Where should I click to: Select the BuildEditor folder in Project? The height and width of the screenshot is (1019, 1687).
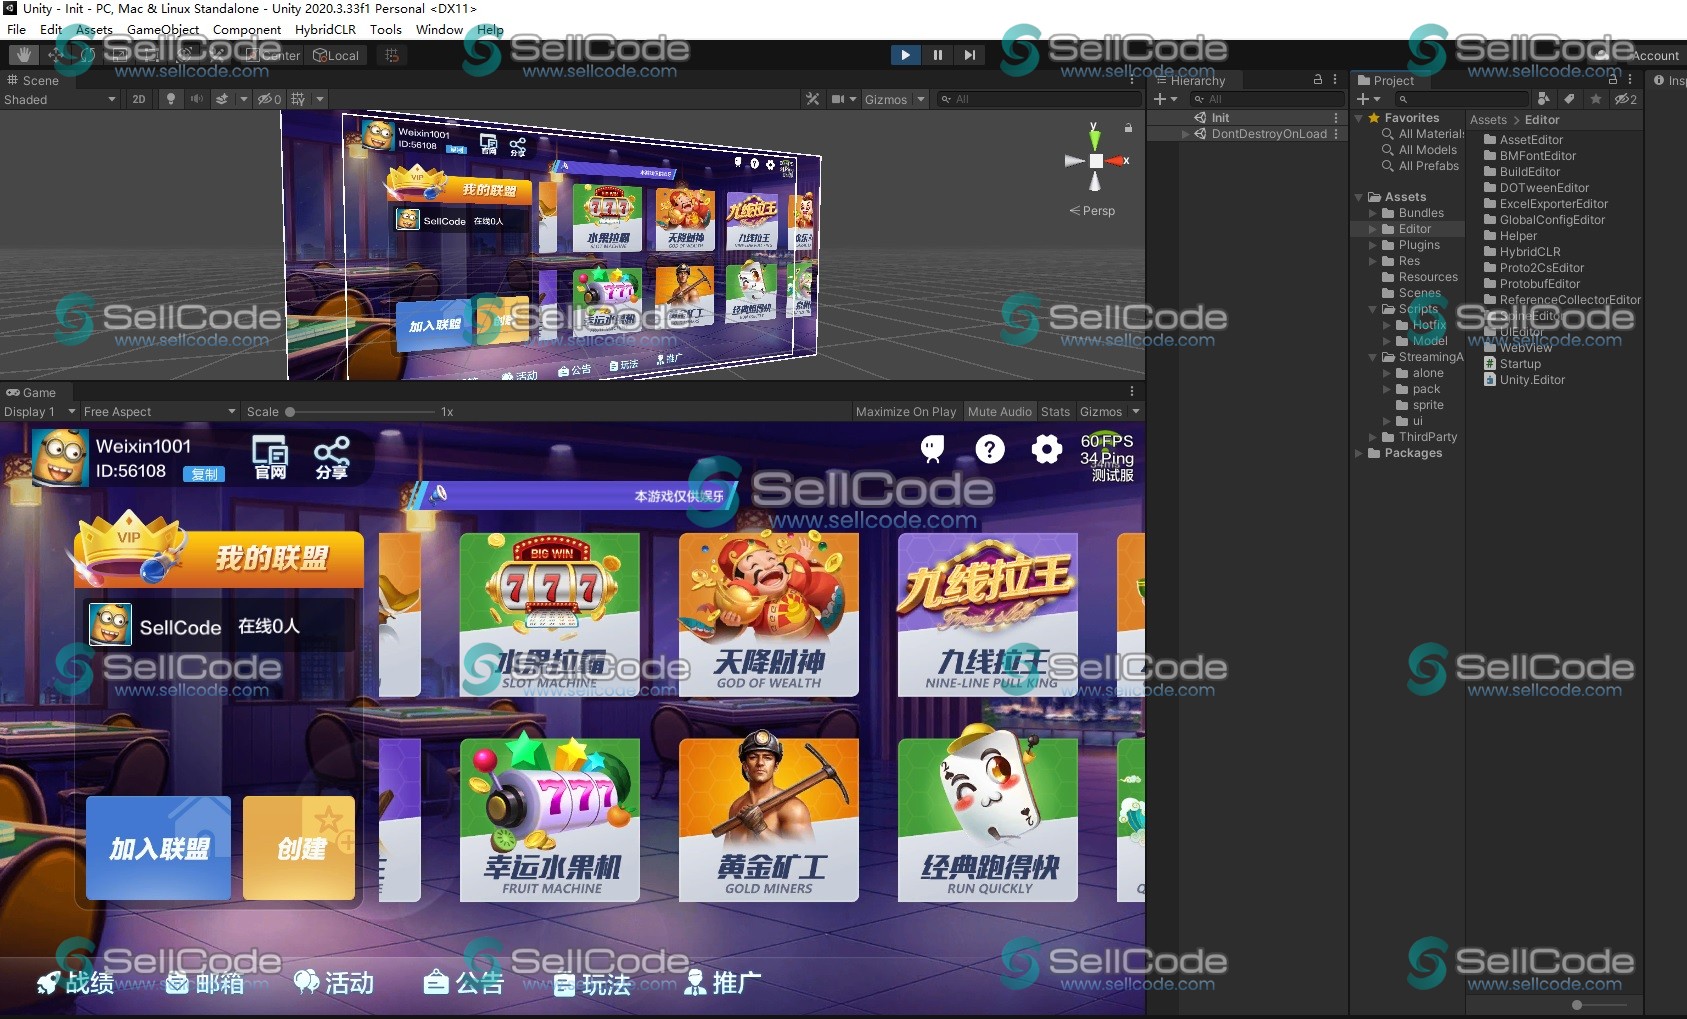pyautogui.click(x=1529, y=172)
